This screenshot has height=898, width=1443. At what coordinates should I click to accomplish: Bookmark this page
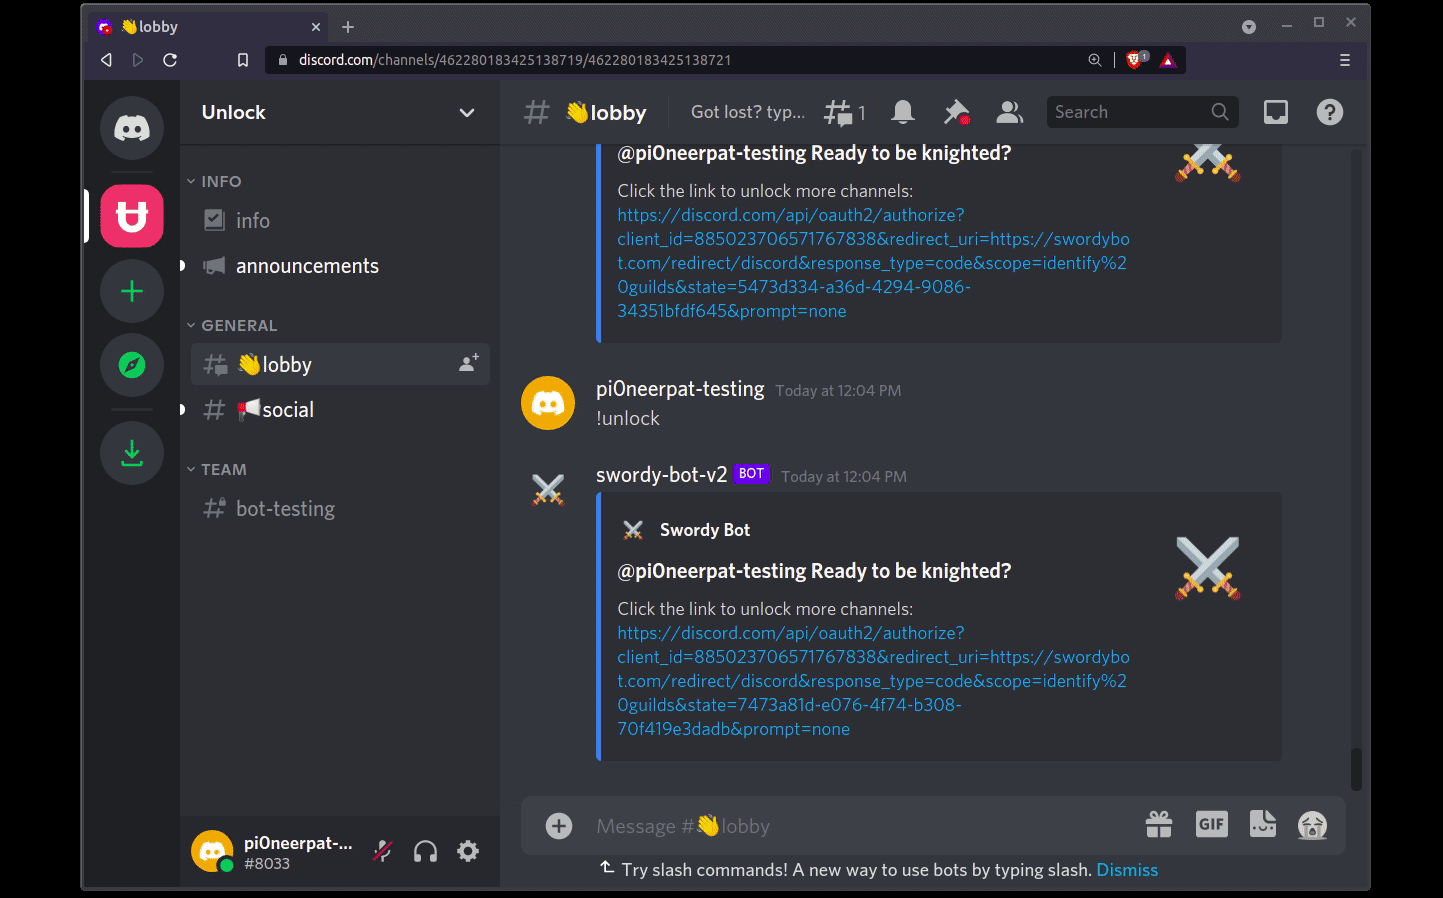point(242,60)
